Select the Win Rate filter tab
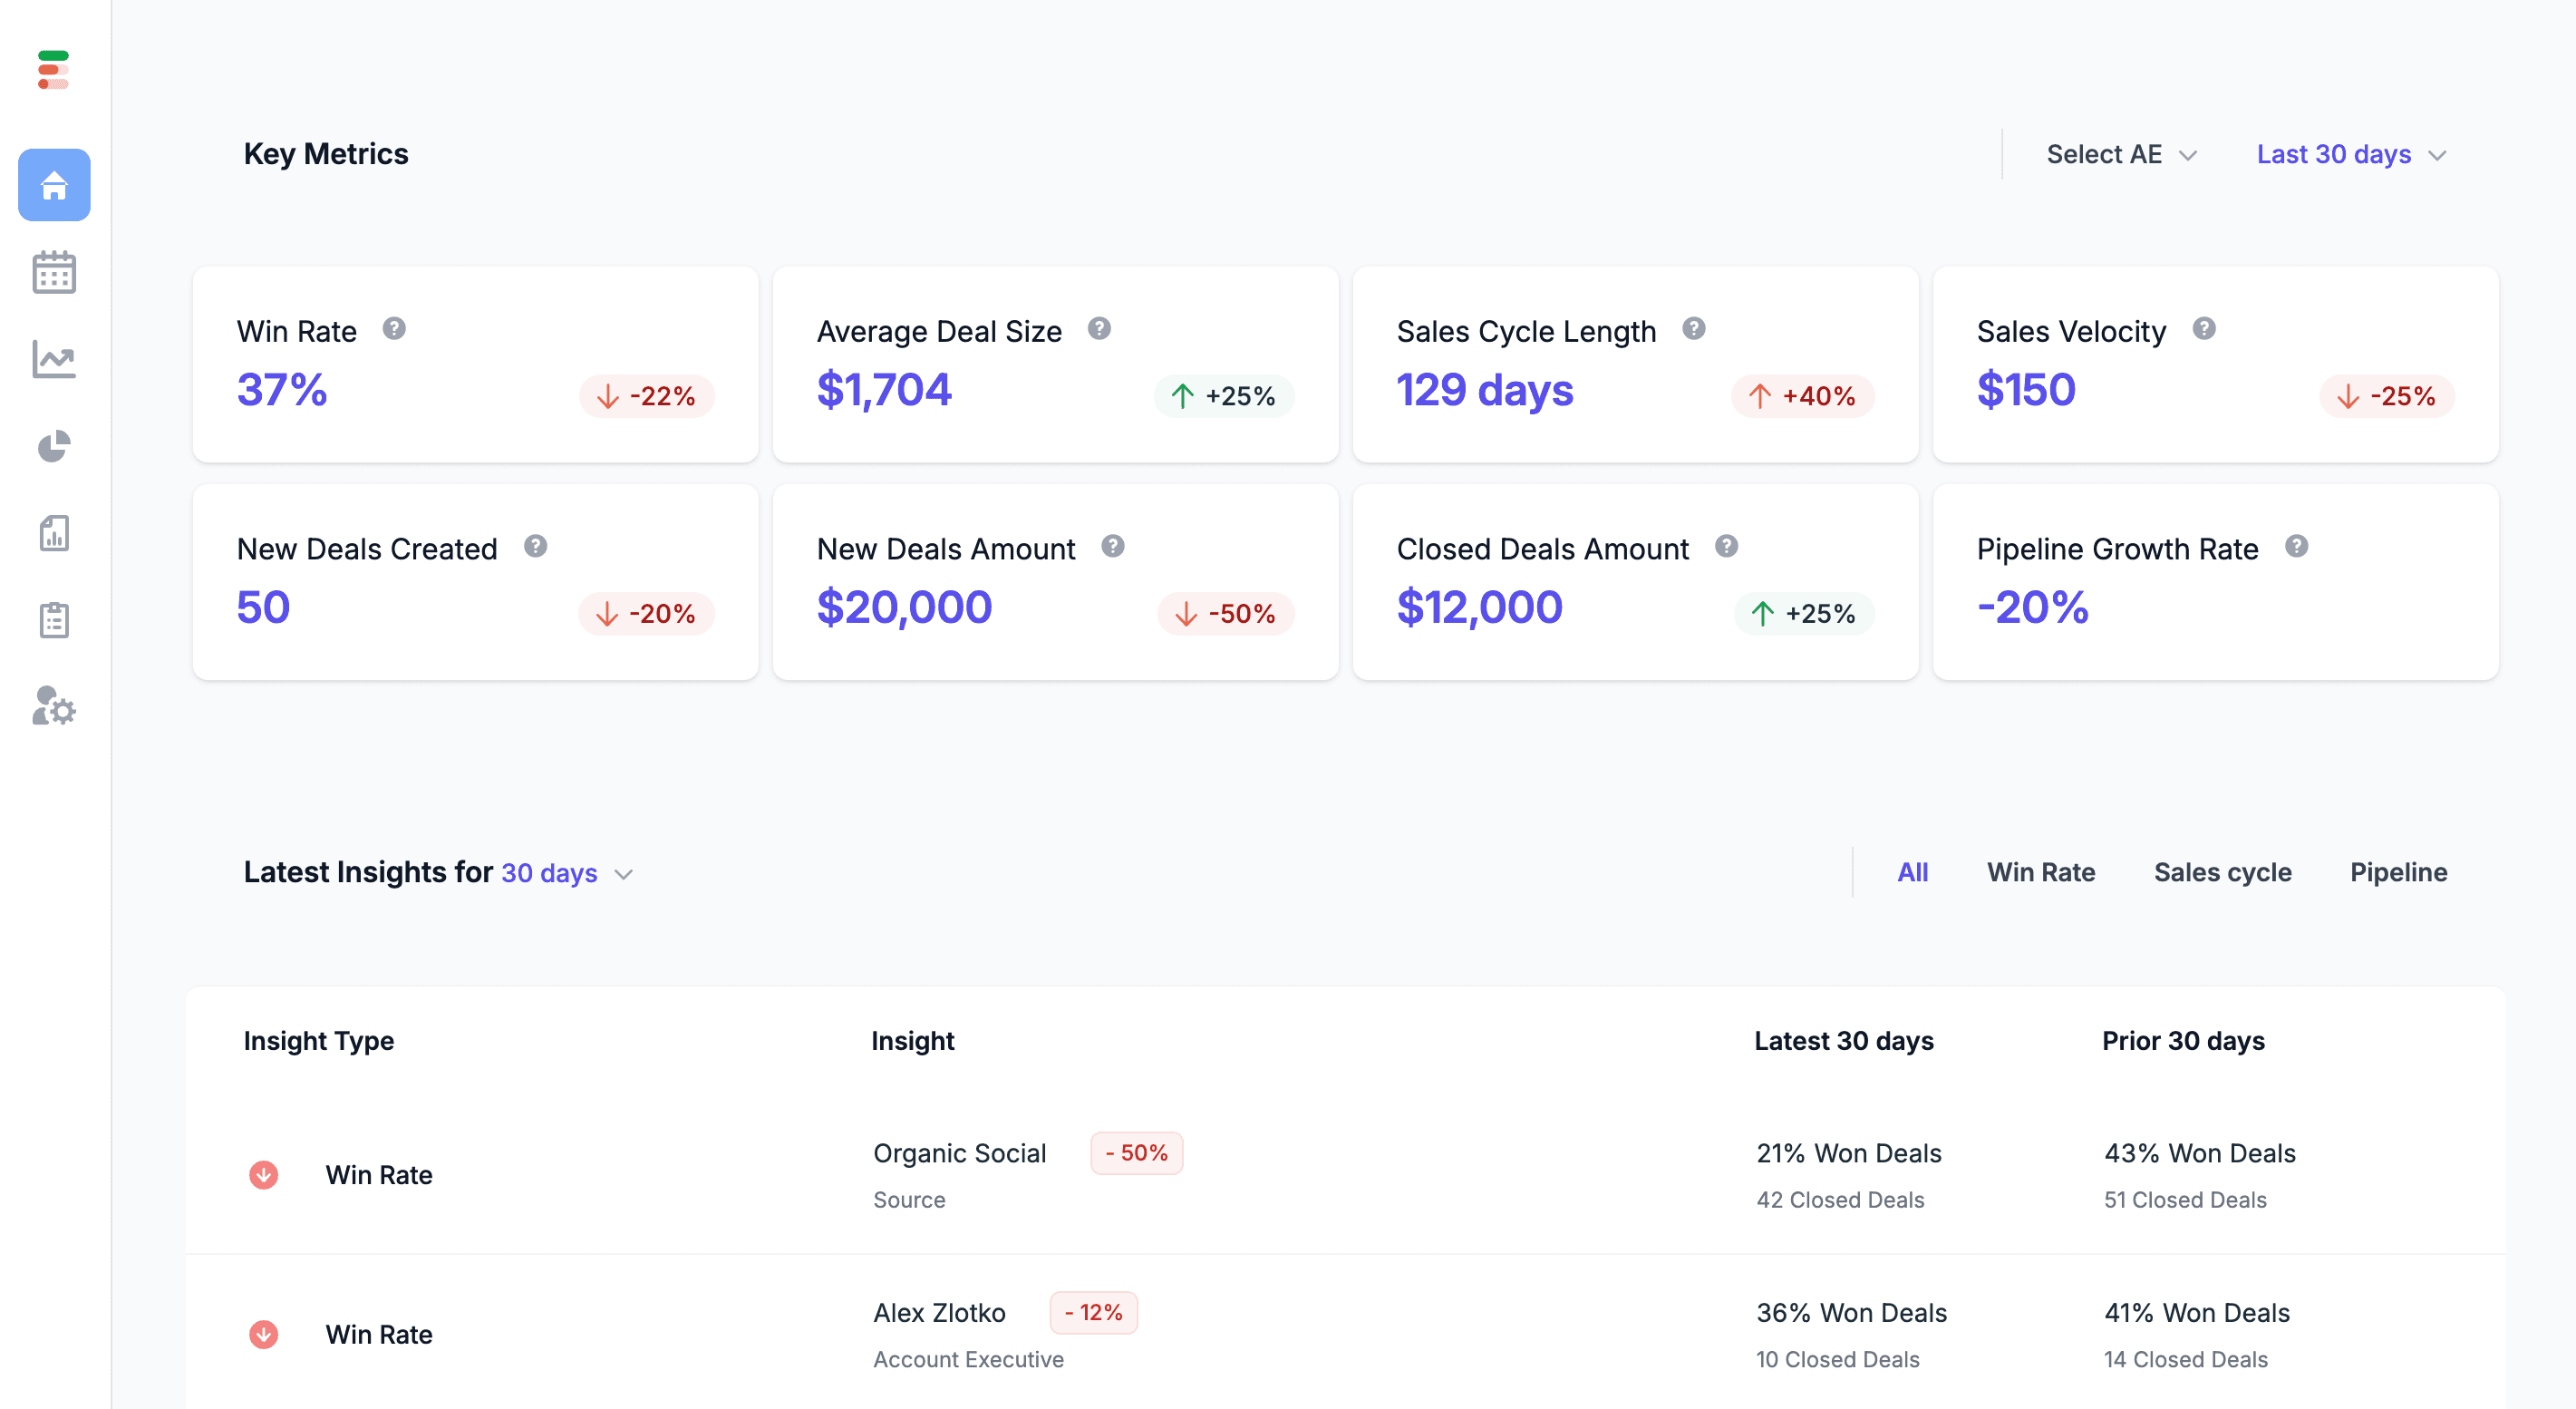 [x=2040, y=873]
